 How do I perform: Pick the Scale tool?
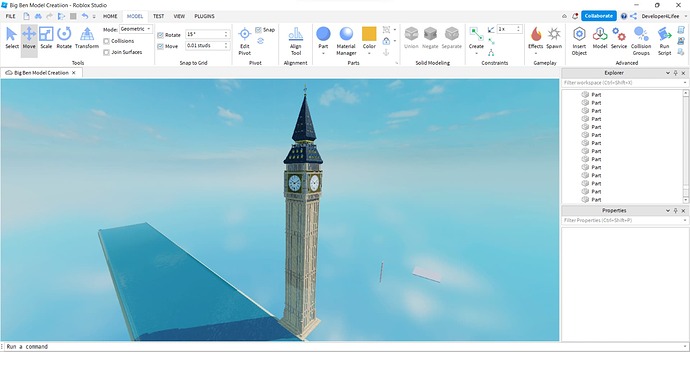click(x=46, y=38)
